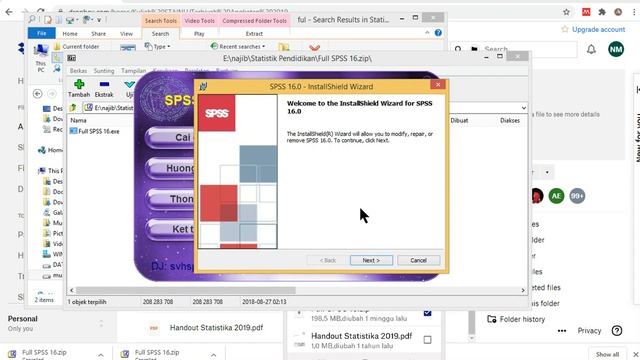Sort by the Nama column header
Image resolution: width=640 pixels, height=360 pixels.
click(78, 120)
